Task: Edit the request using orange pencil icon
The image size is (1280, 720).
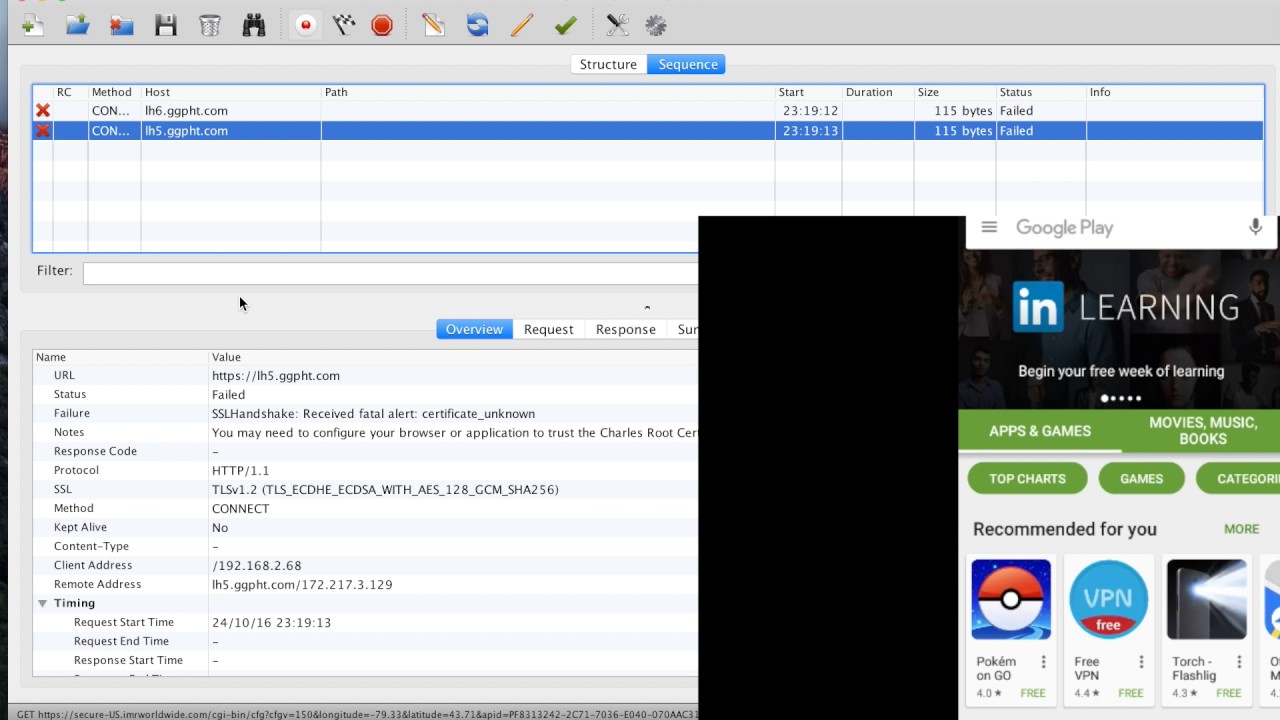Action: click(x=522, y=25)
